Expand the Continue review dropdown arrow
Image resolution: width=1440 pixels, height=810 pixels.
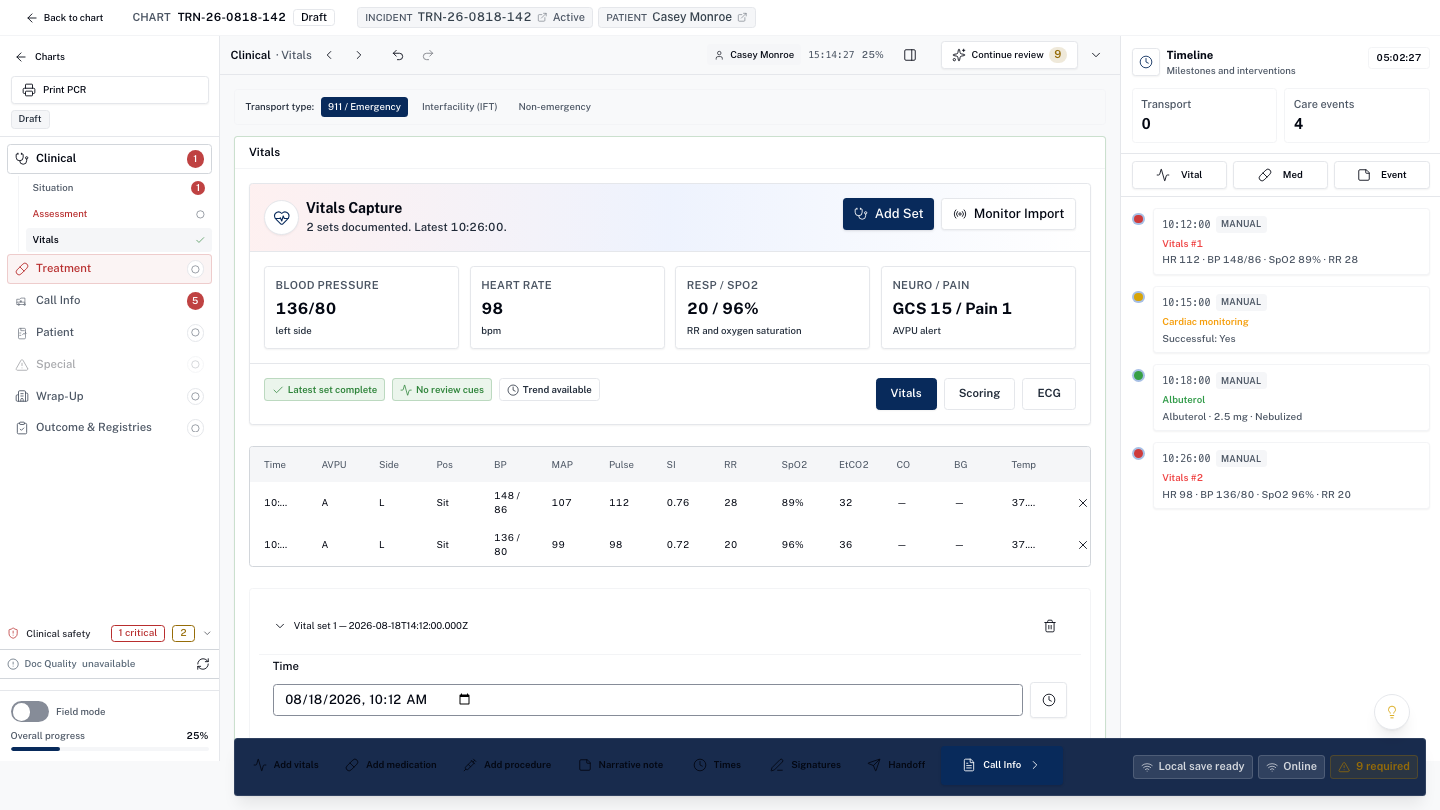click(x=1096, y=55)
